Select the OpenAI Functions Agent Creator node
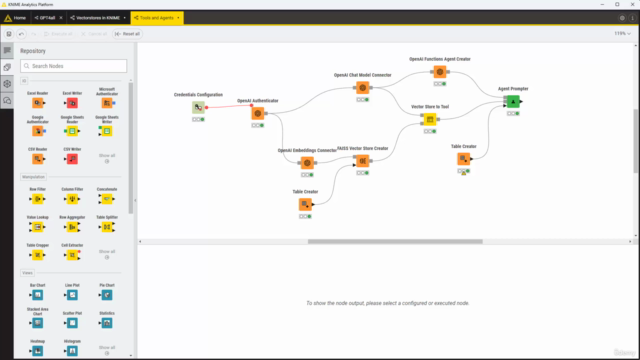Viewport: 640px width, 360px height. 440,72
